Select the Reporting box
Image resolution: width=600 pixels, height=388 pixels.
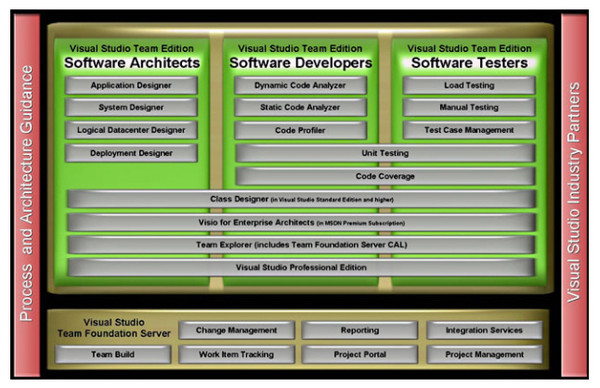tap(360, 330)
